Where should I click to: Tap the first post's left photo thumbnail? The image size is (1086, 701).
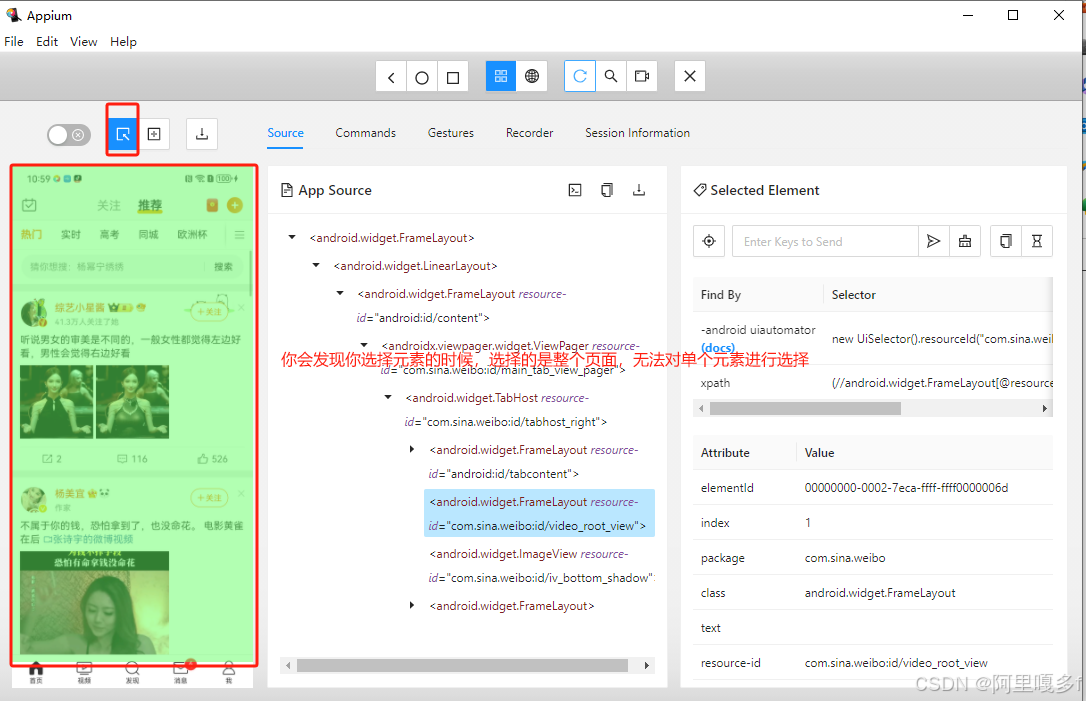coord(56,402)
